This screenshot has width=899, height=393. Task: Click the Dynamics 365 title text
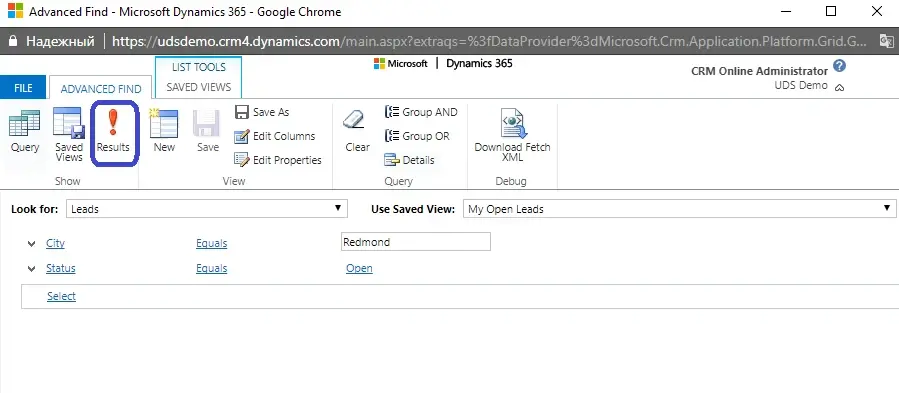point(479,63)
